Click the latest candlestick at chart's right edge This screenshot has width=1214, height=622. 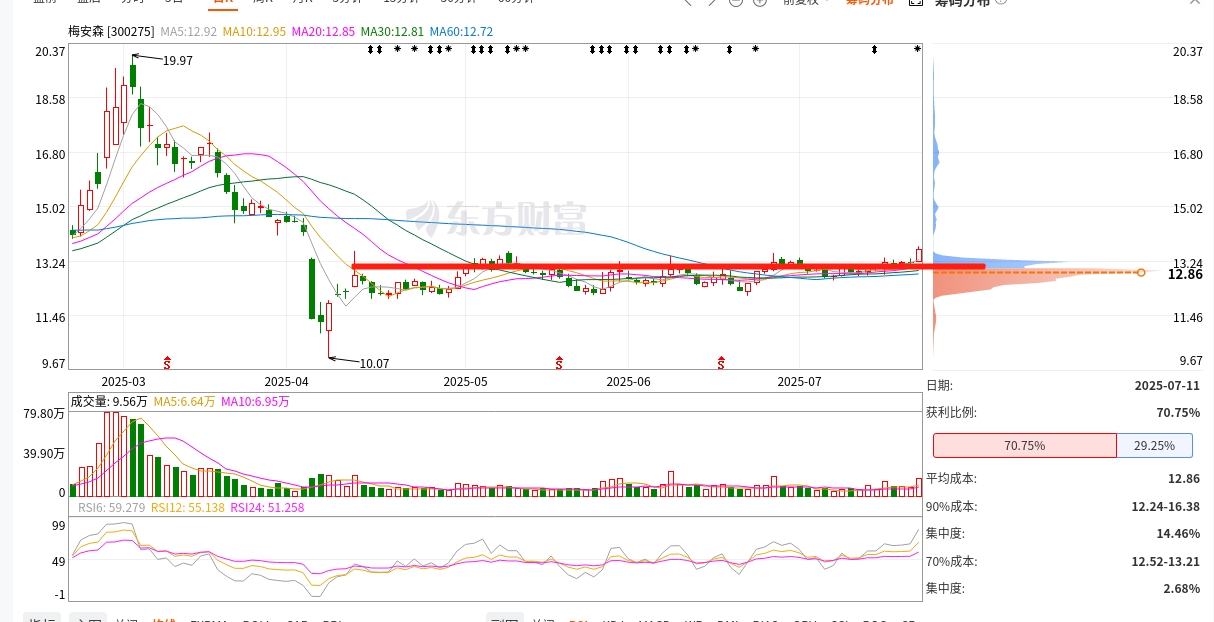click(918, 254)
